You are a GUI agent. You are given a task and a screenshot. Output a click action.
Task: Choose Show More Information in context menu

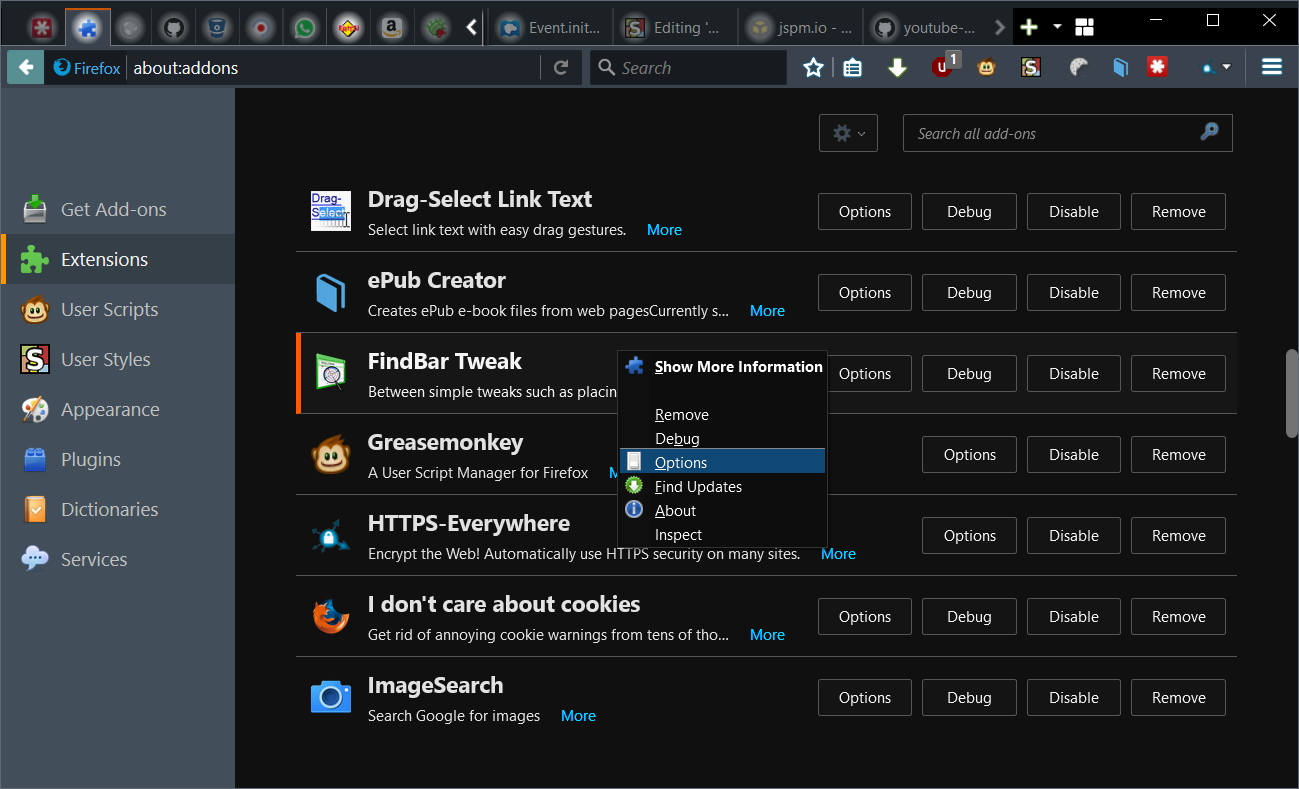723,366
